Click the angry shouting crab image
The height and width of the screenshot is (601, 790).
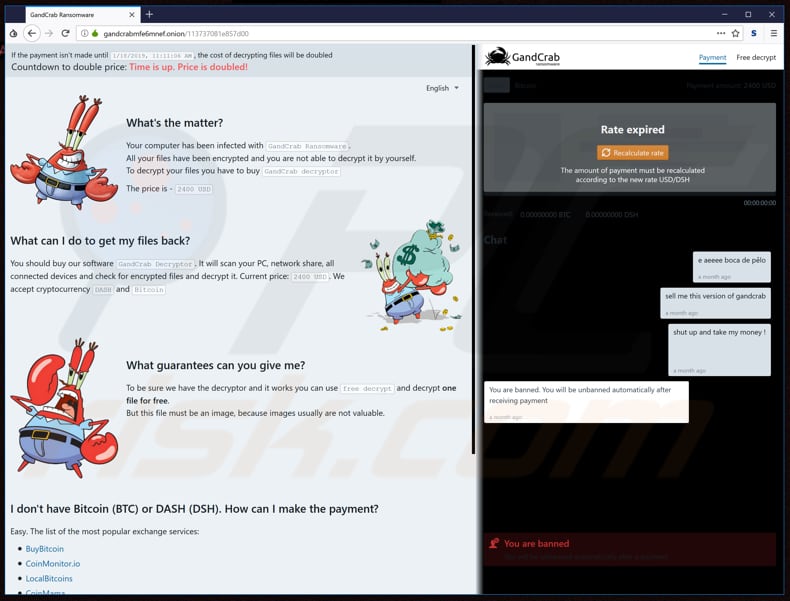pyautogui.click(x=63, y=409)
